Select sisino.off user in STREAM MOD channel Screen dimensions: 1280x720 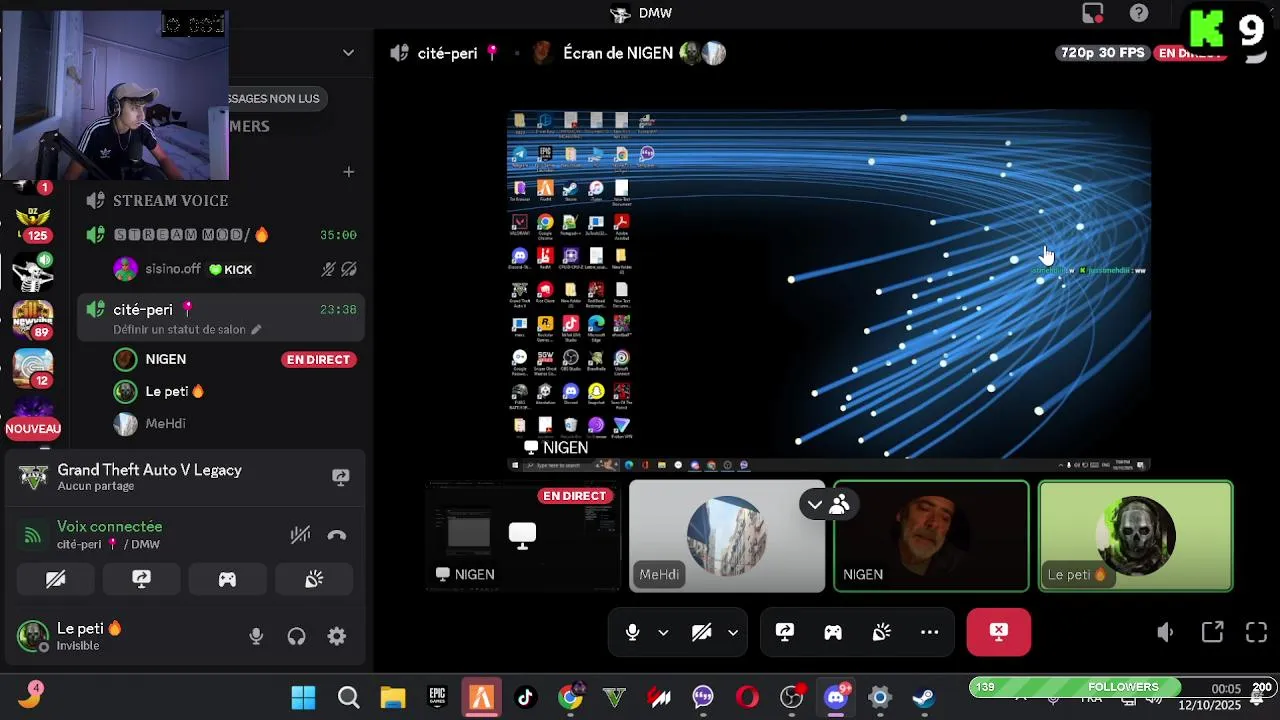[172, 269]
